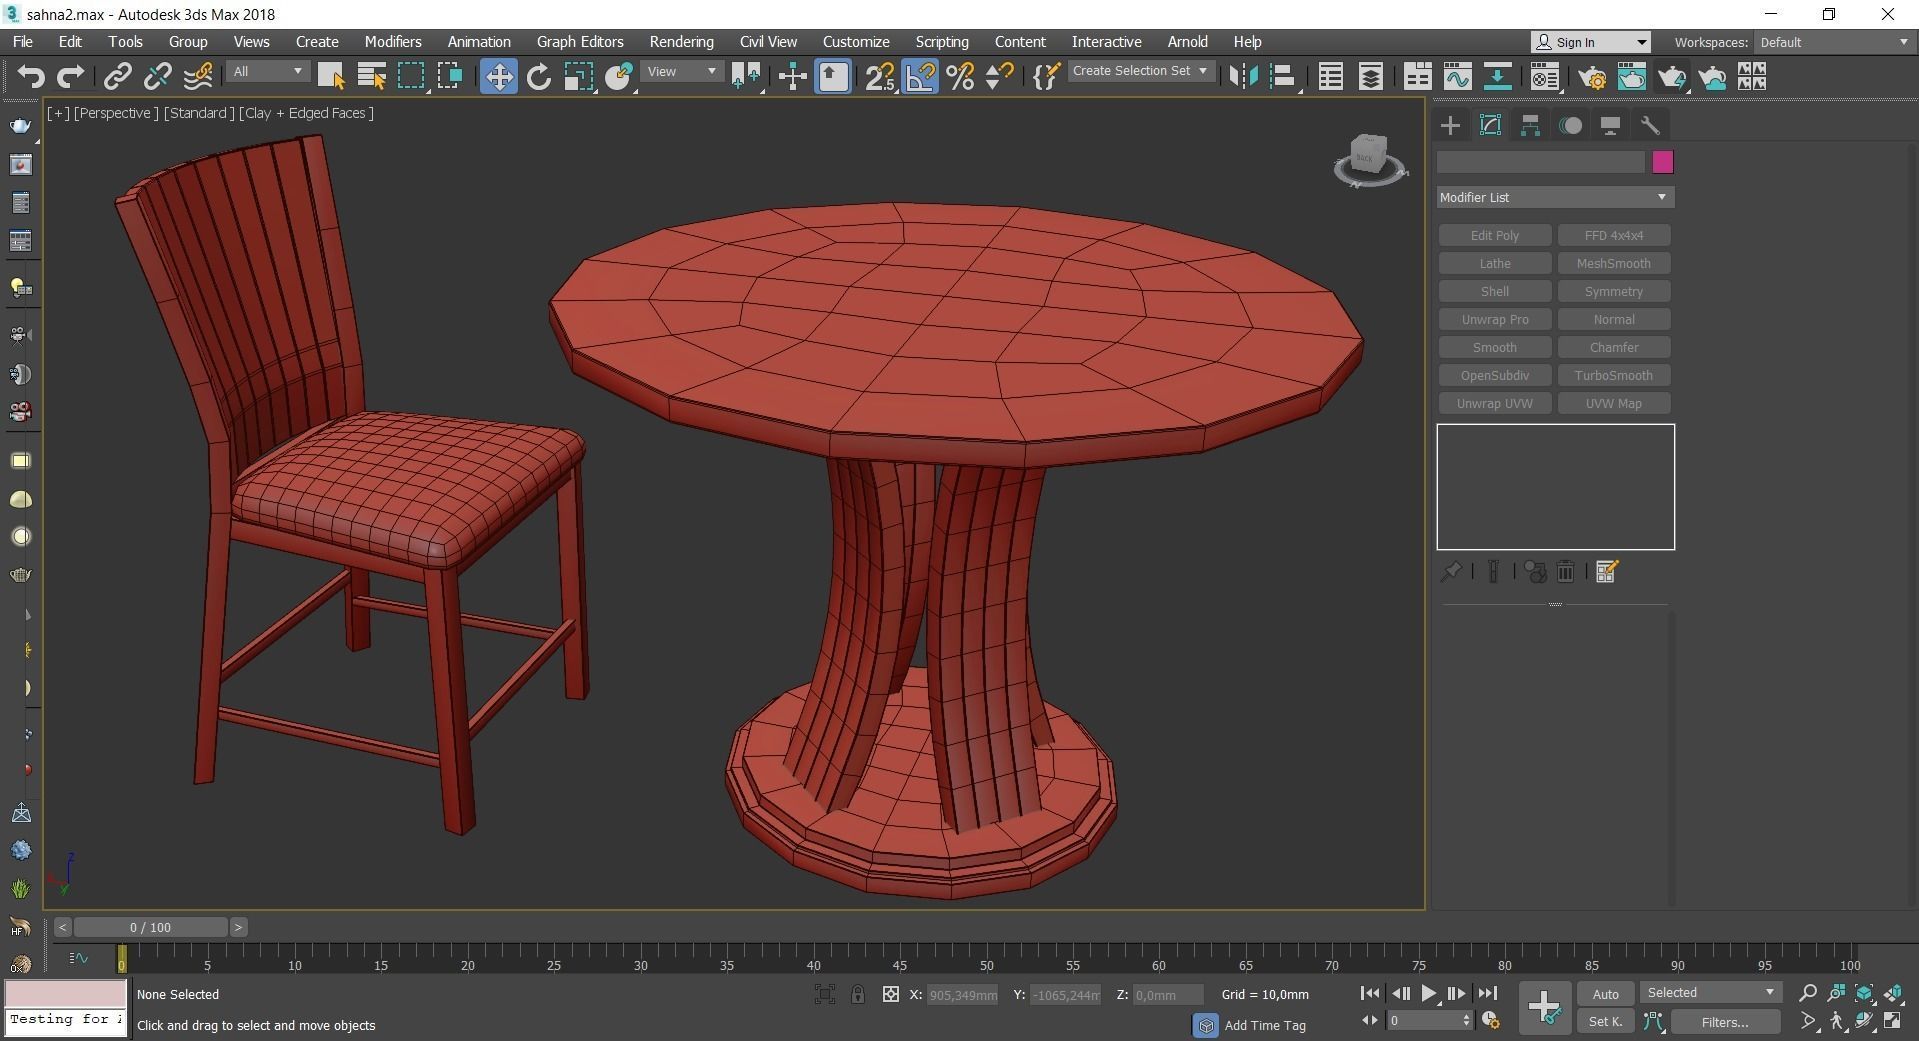Viewport: 1919px width, 1041px height.
Task: Open the Selected key filter dropdown
Action: pos(1711,992)
